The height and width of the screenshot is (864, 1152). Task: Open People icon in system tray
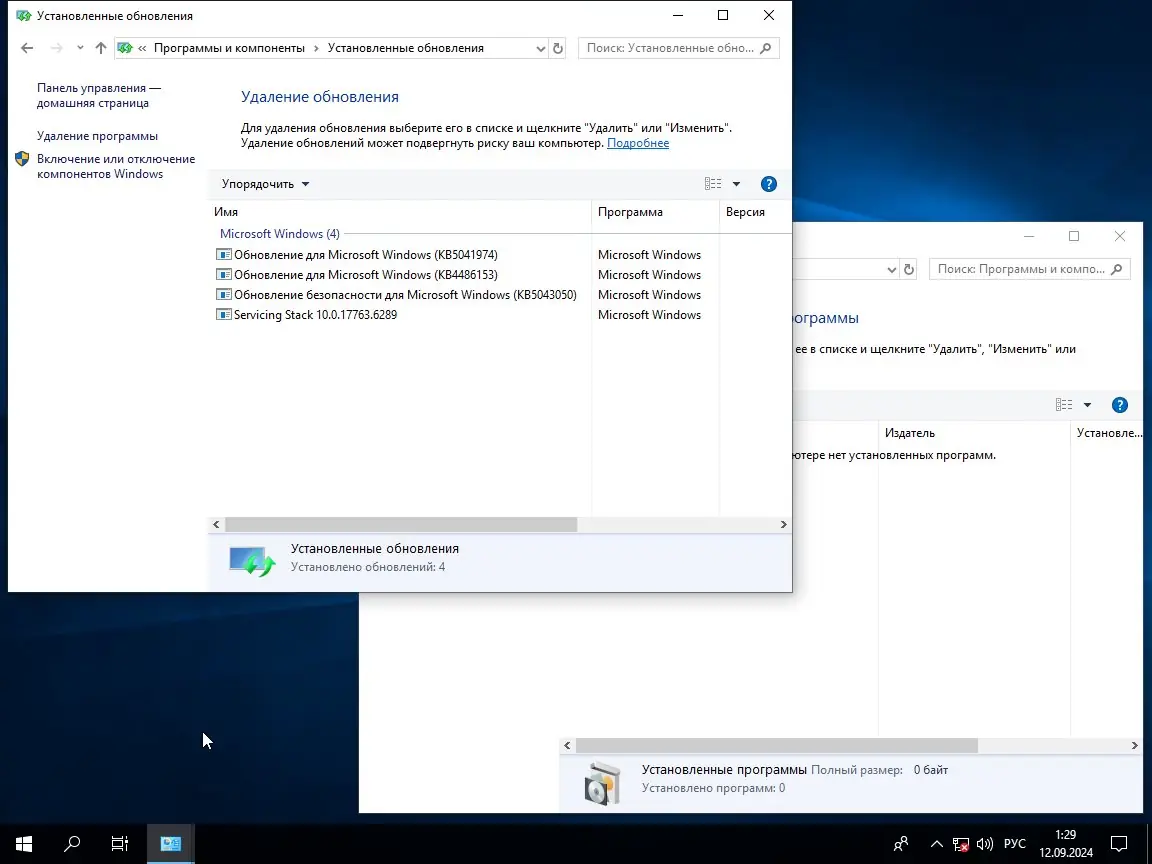click(x=901, y=843)
